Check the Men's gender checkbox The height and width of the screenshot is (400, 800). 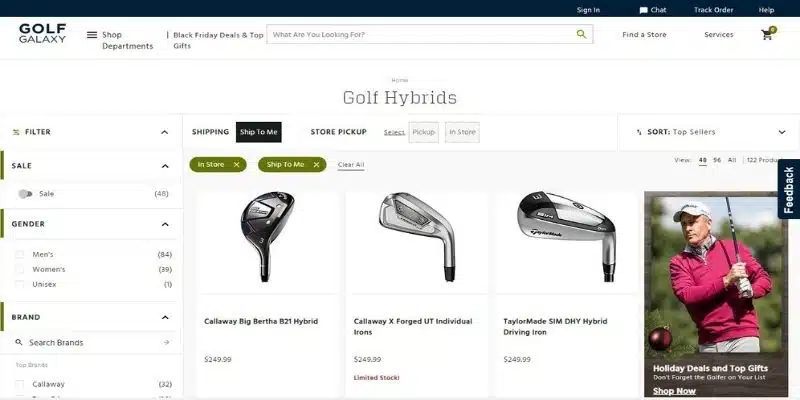(19, 254)
